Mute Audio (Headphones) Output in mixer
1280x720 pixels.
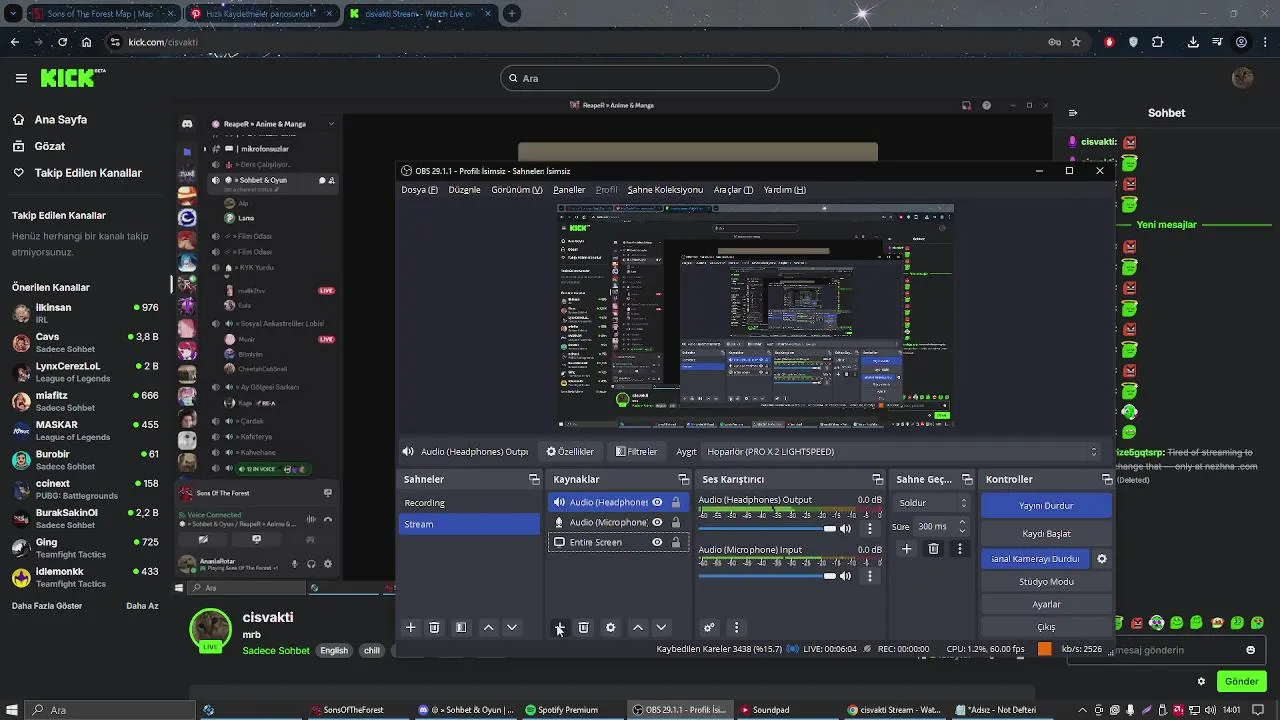point(846,528)
